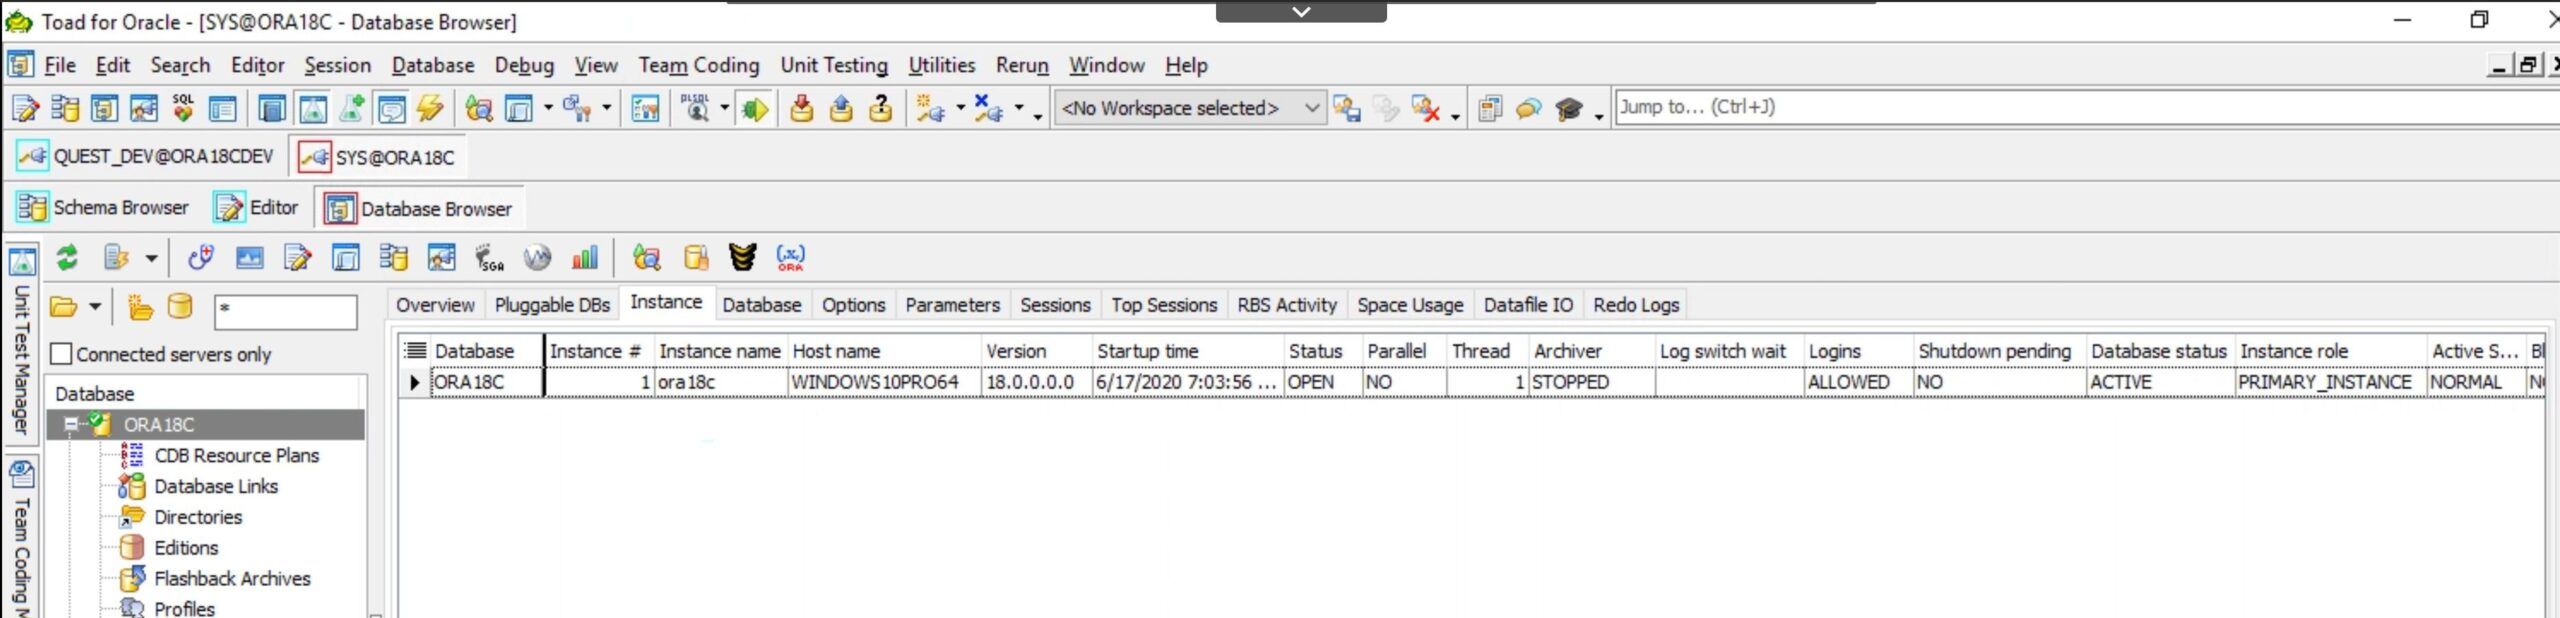
Task: Open the Database menu
Action: click(x=433, y=65)
